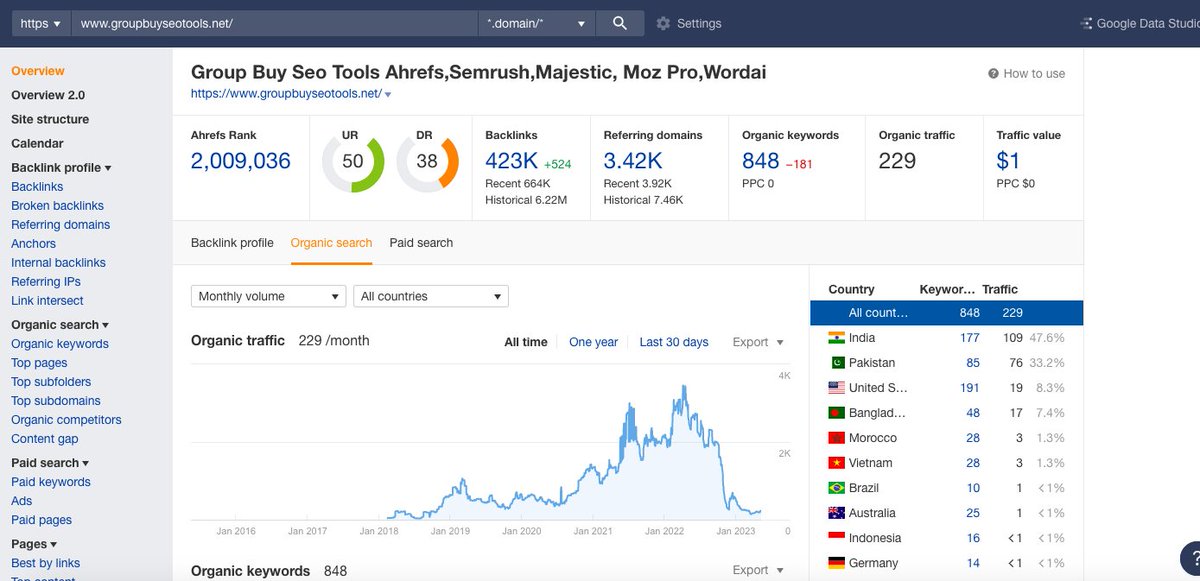
Task: Click the United States flag icon
Action: [837, 388]
